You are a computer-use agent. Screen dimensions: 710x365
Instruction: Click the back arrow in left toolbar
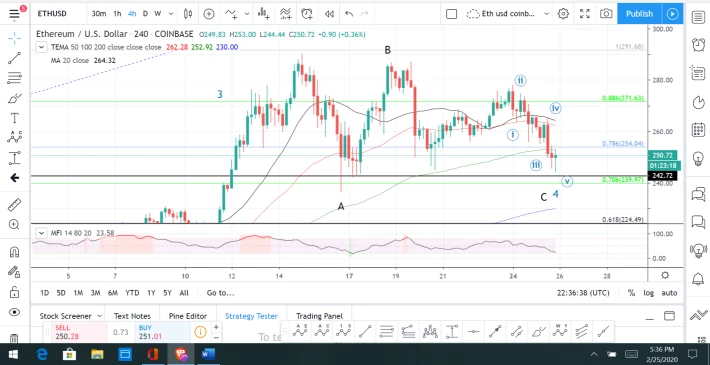coord(14,178)
